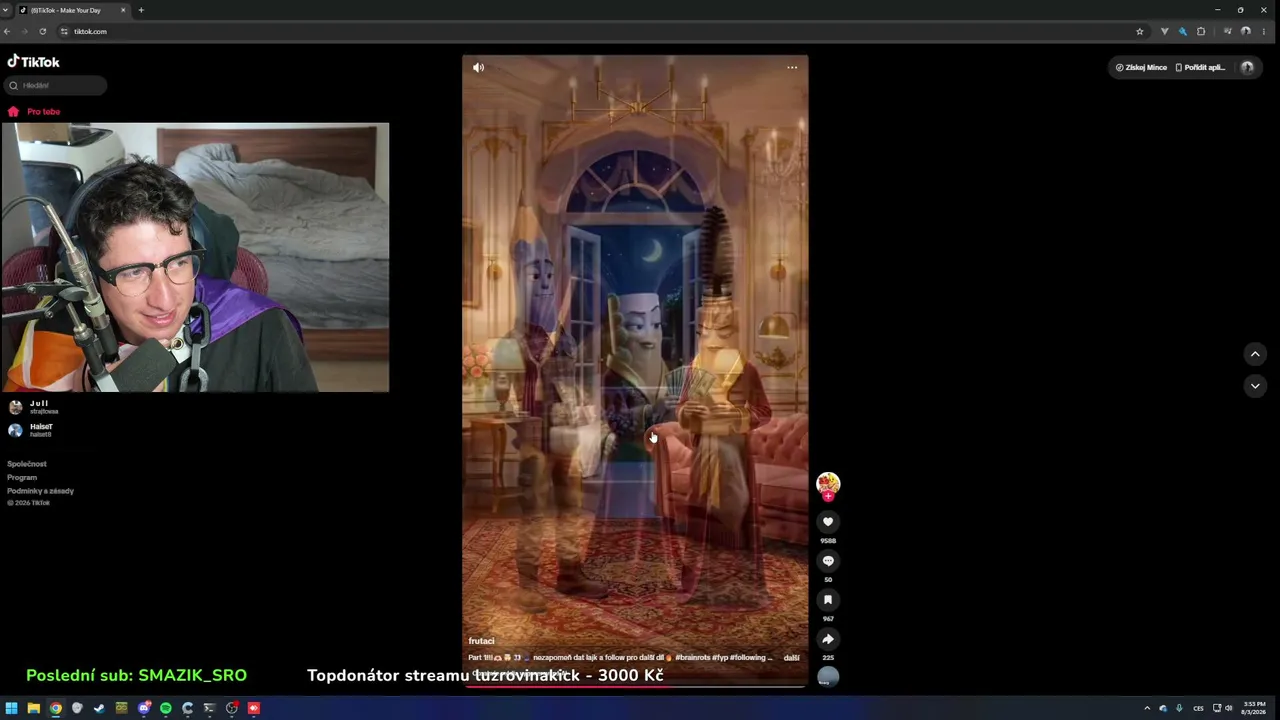Click the Pořídit aplikaci button

point(1200,68)
